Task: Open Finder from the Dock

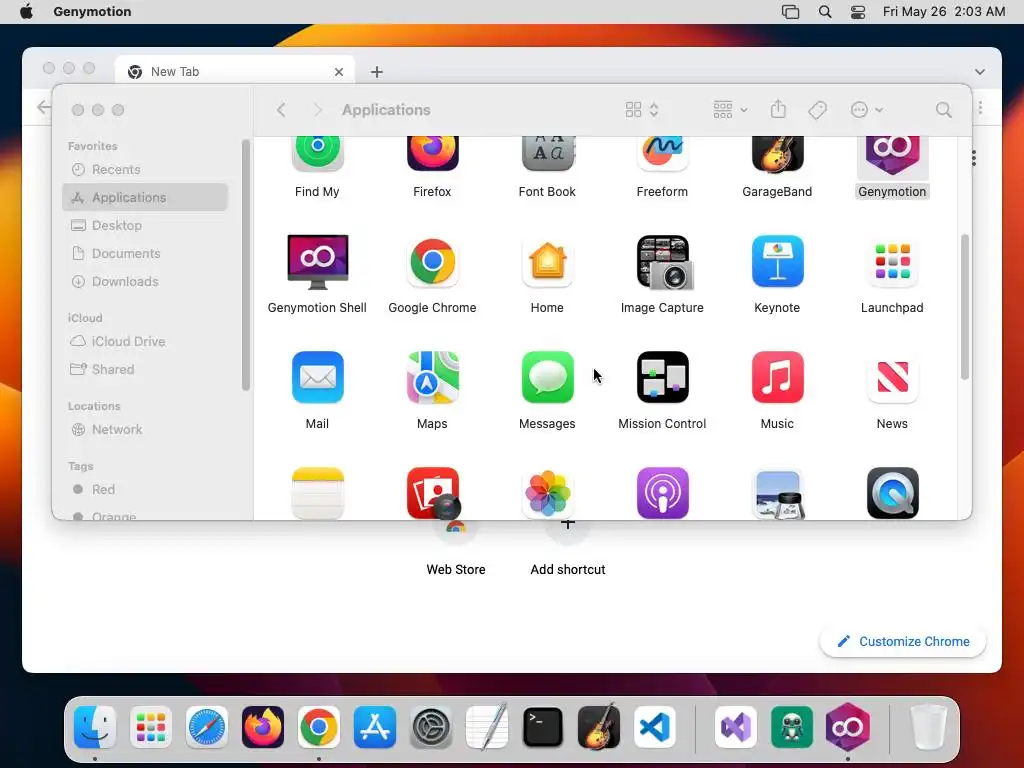Action: [x=95, y=727]
